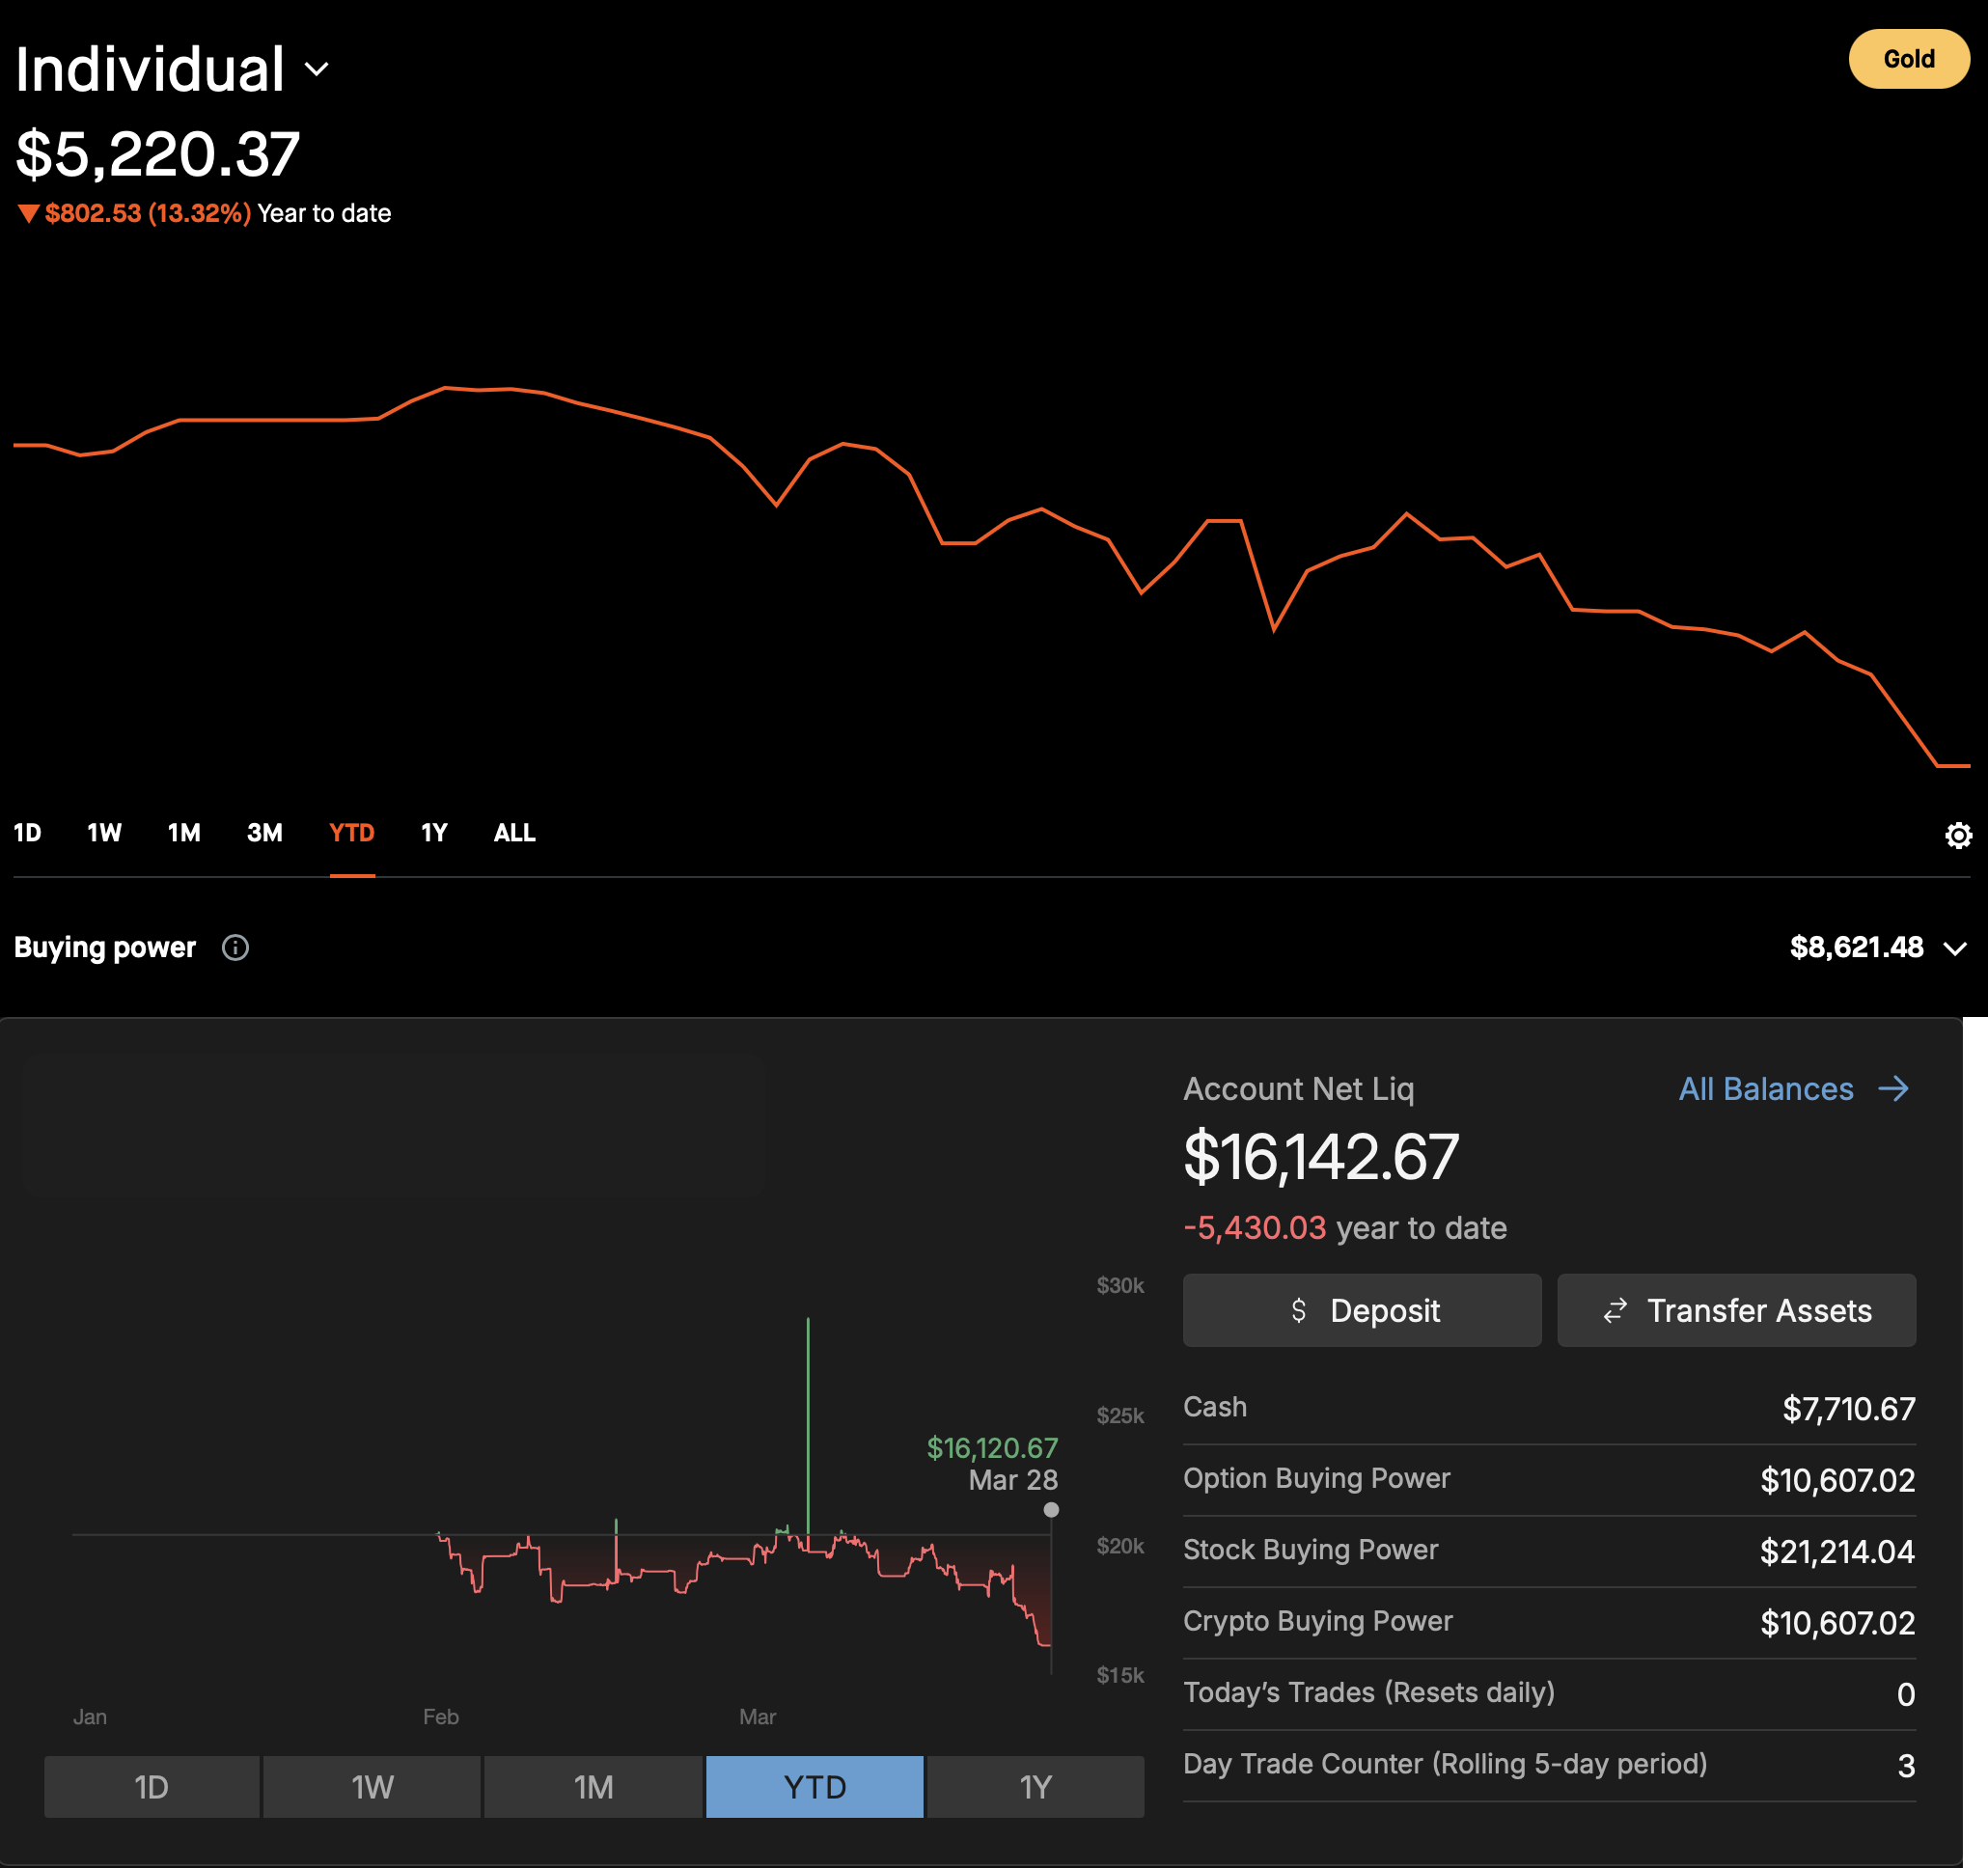Image resolution: width=1988 pixels, height=1868 pixels.
Task: Select the 1D range in top chart
Action: coord(27,833)
